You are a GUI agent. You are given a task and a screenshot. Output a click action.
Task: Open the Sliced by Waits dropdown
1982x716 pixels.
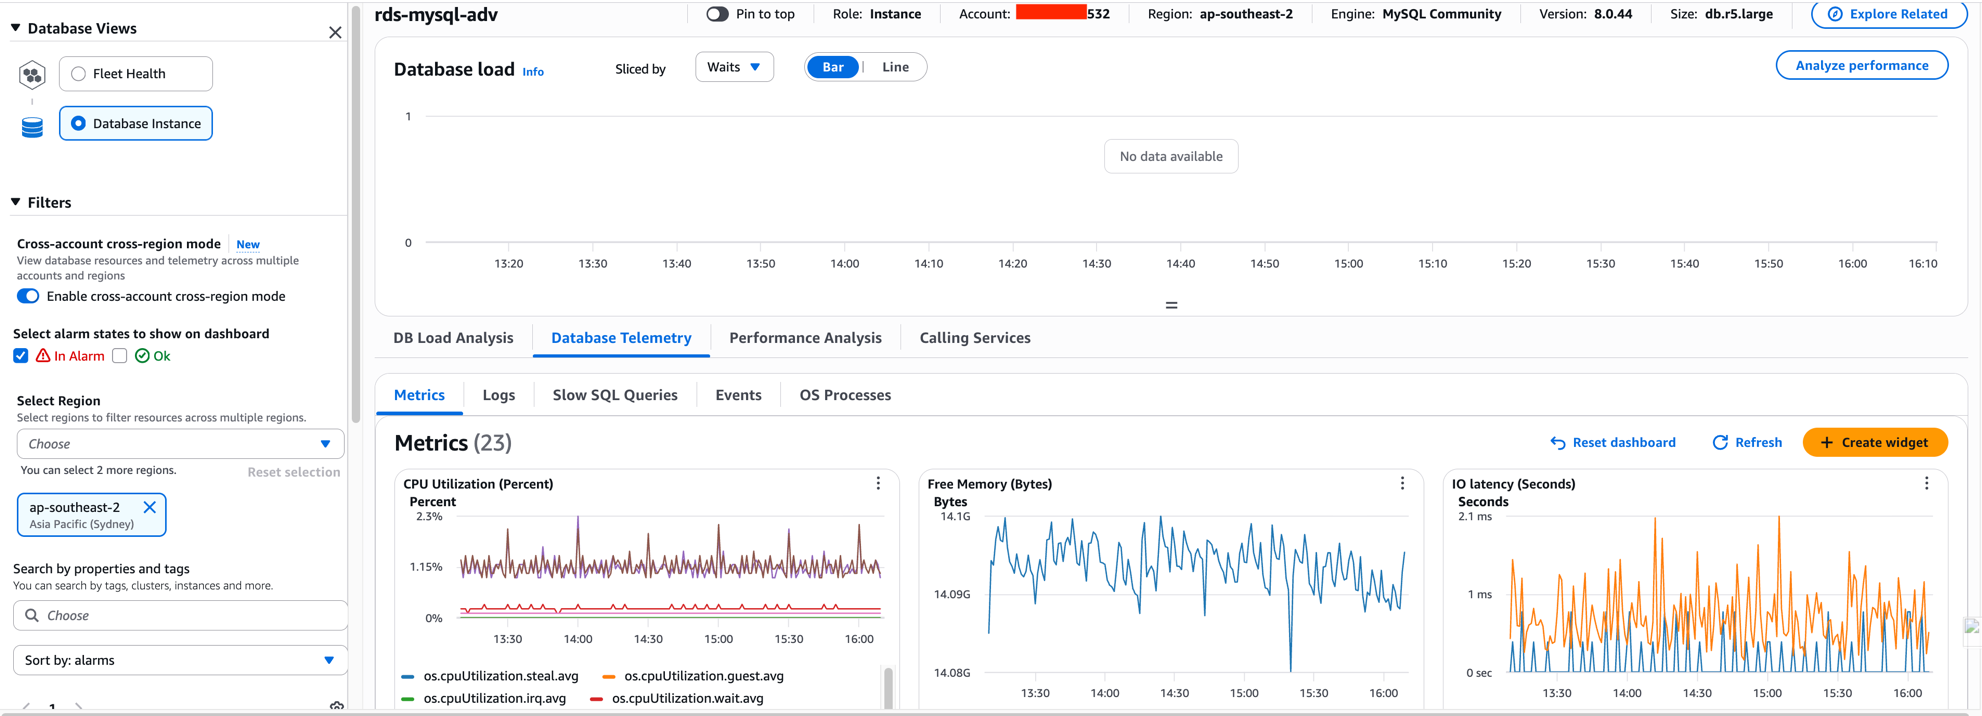(734, 67)
